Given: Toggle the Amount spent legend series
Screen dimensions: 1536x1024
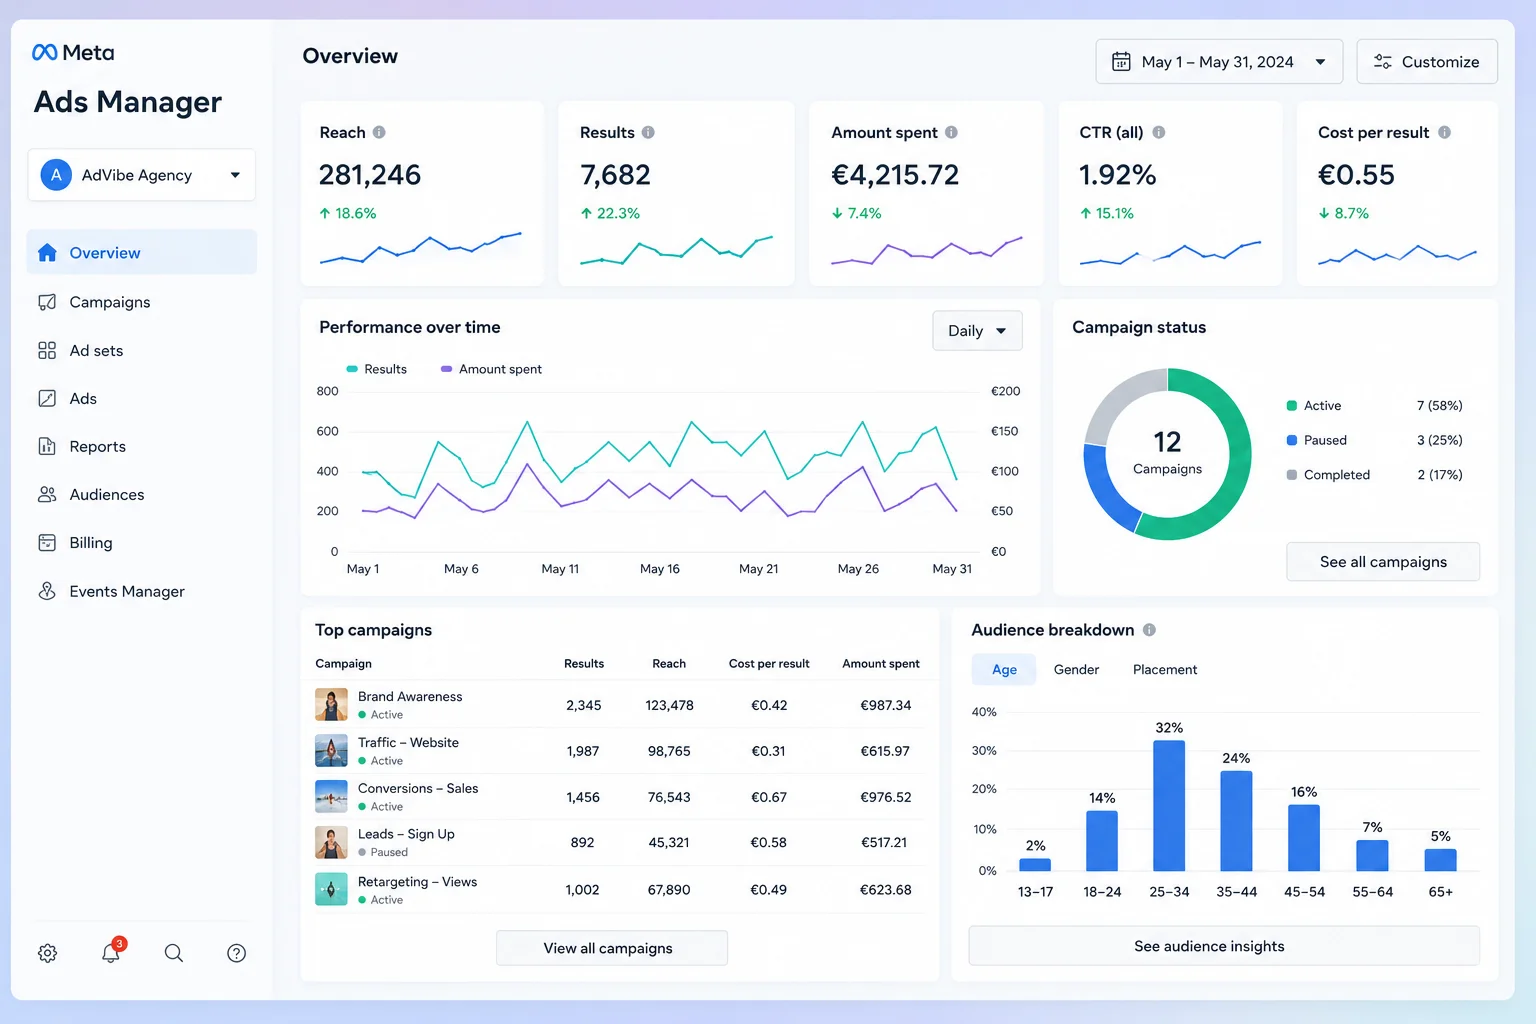Looking at the screenshot, I should [x=491, y=369].
